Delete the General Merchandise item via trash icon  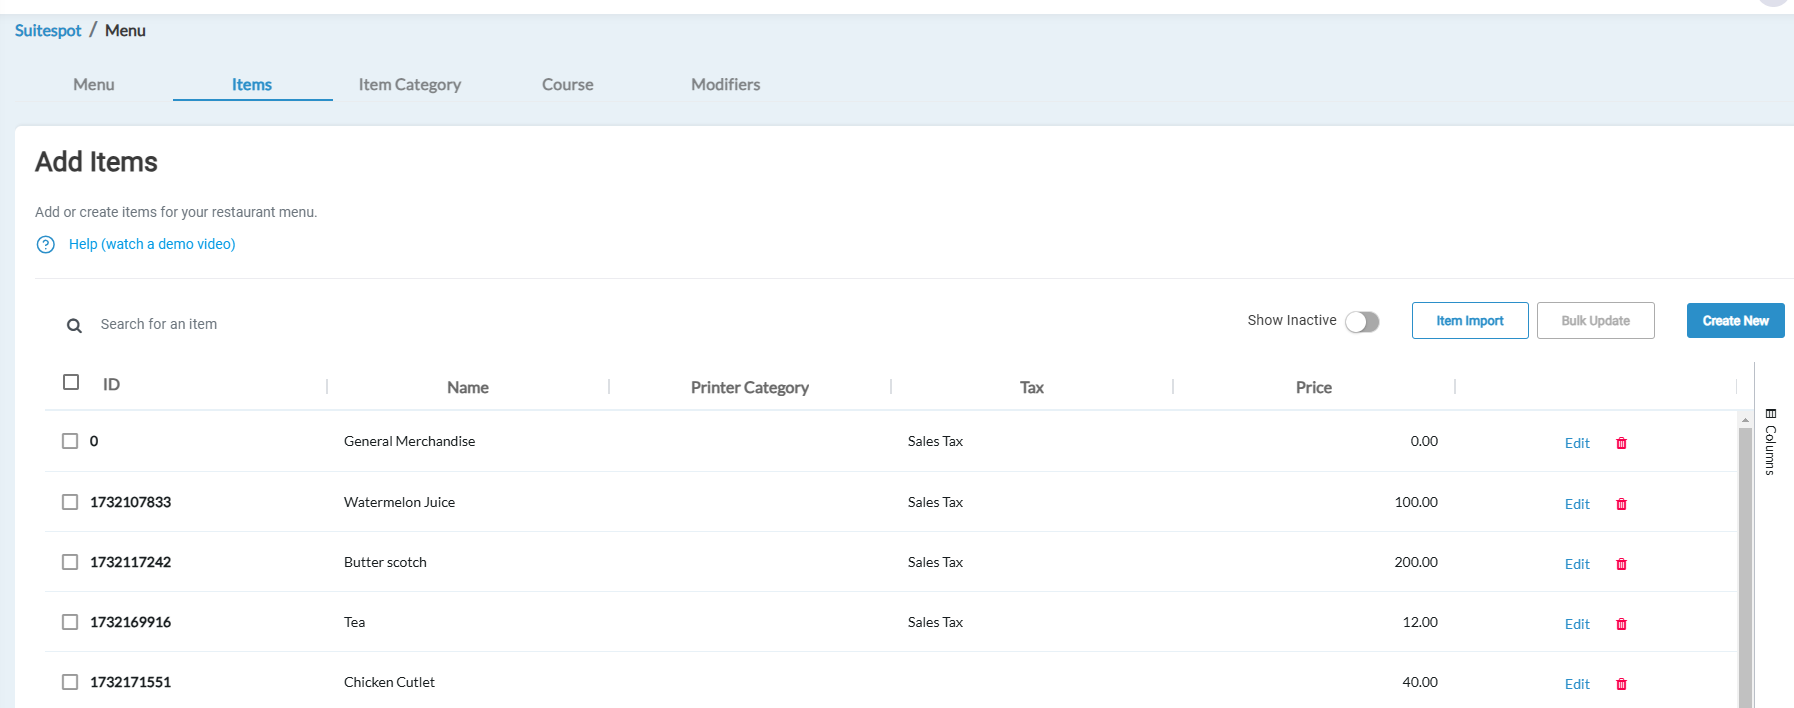pyautogui.click(x=1621, y=443)
